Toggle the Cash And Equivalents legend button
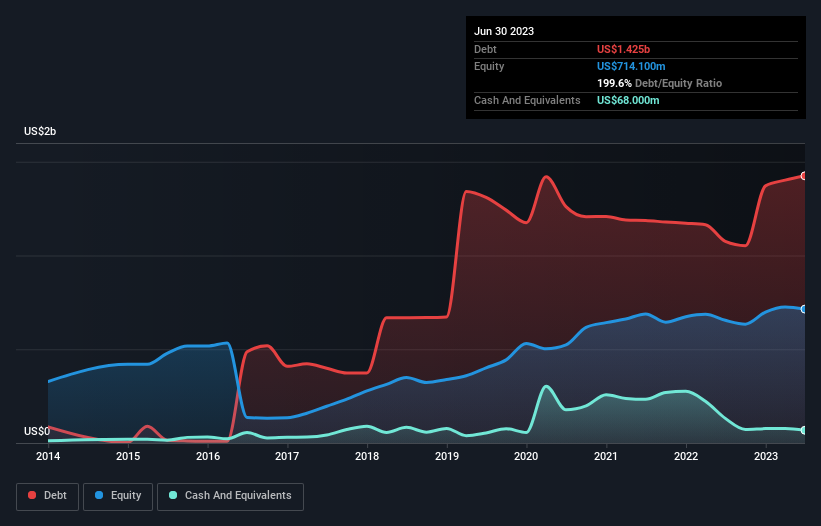The image size is (821, 526). pyautogui.click(x=230, y=496)
